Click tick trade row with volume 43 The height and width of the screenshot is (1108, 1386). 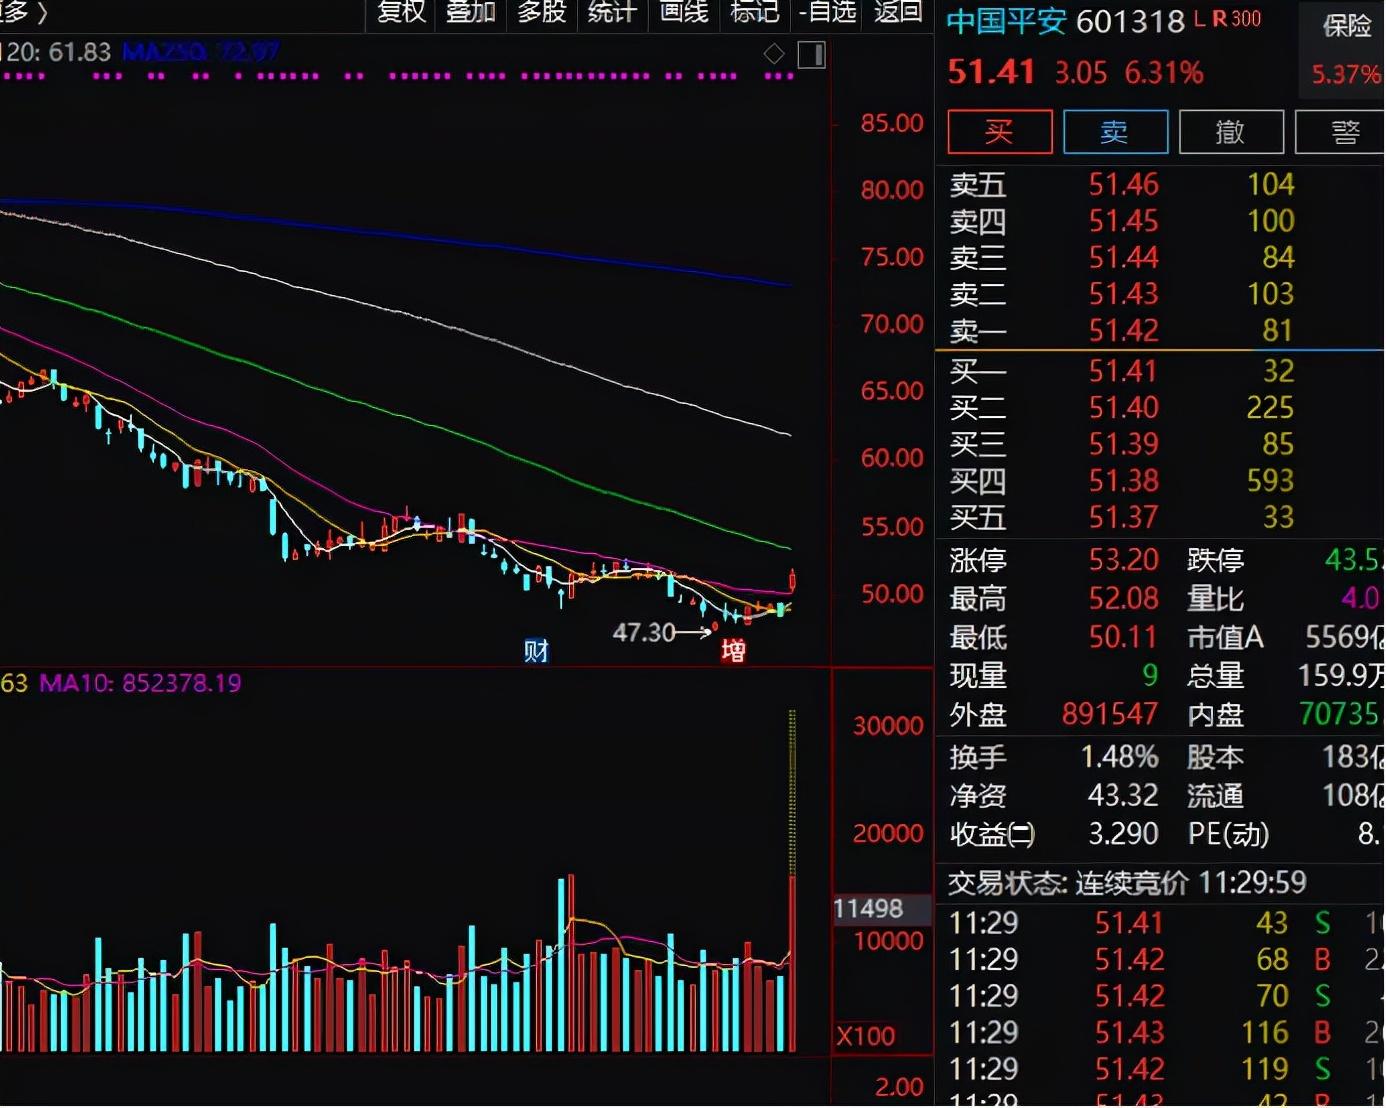(1160, 923)
